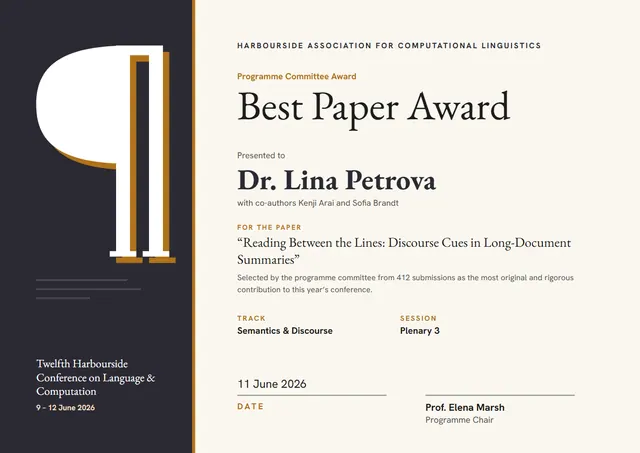
Task: Click the date '11 June 2026'
Action: pyautogui.click(x=272, y=384)
